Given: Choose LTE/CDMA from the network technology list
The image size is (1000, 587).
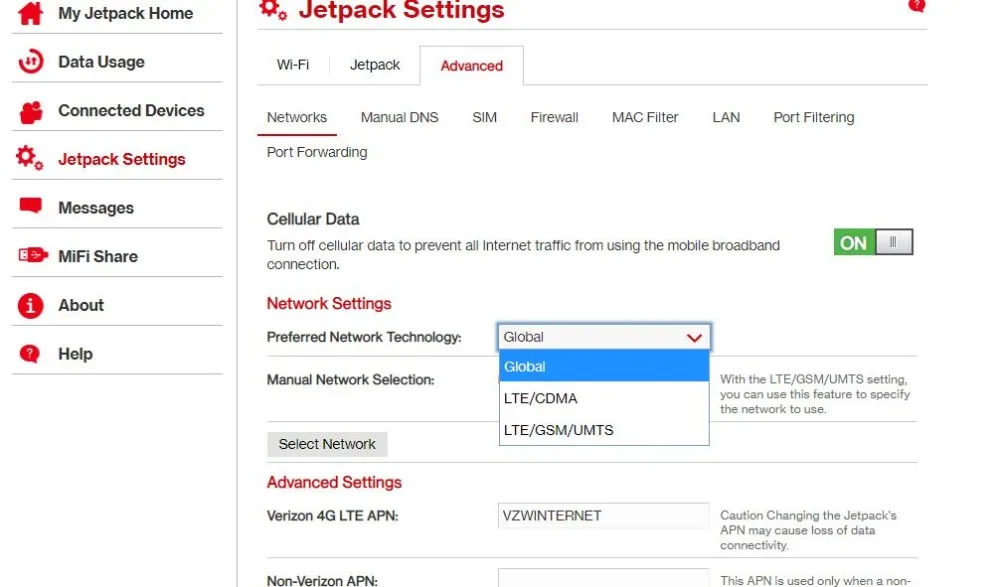Looking at the screenshot, I should (604, 398).
